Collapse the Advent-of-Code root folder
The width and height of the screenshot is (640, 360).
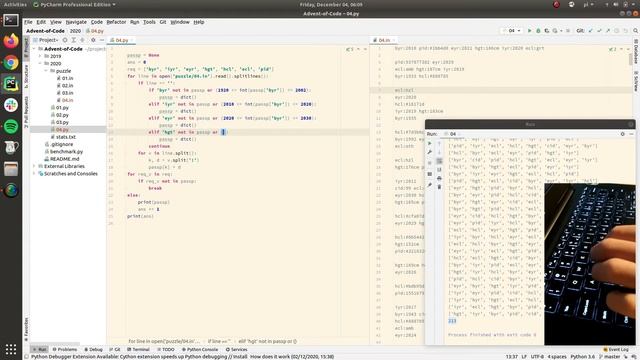34,49
